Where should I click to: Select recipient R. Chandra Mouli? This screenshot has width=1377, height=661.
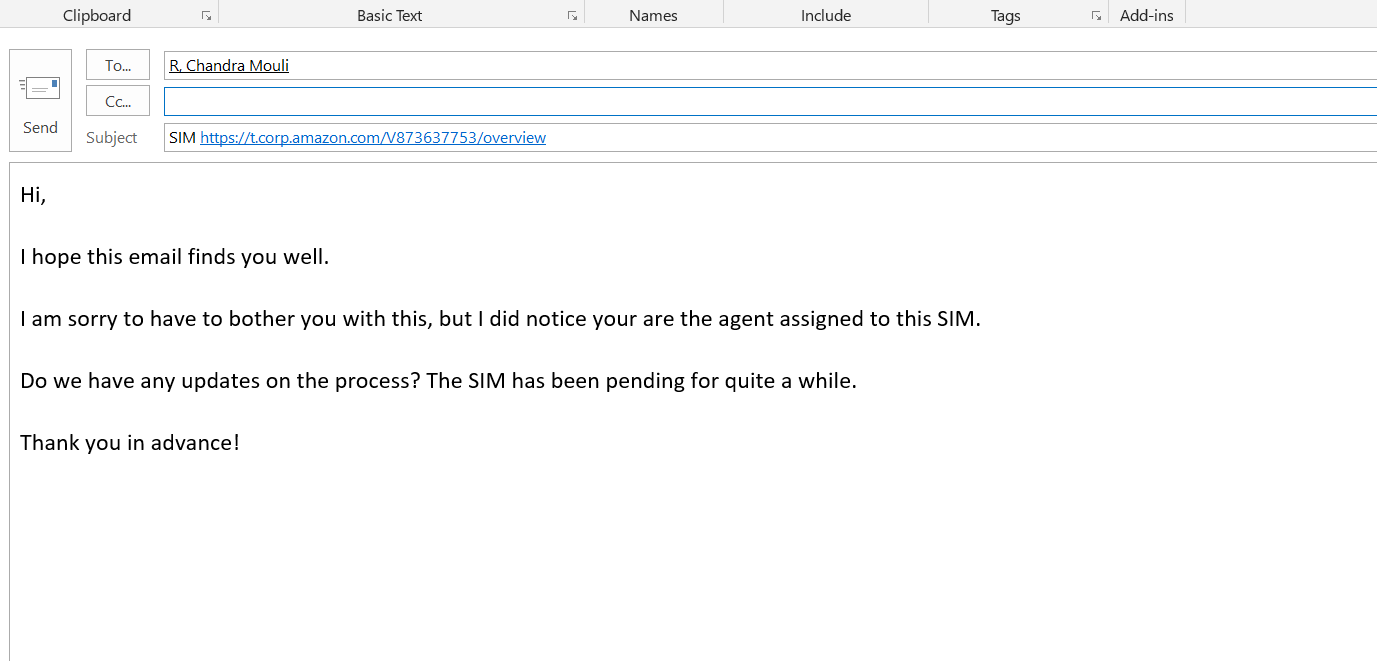(x=229, y=66)
